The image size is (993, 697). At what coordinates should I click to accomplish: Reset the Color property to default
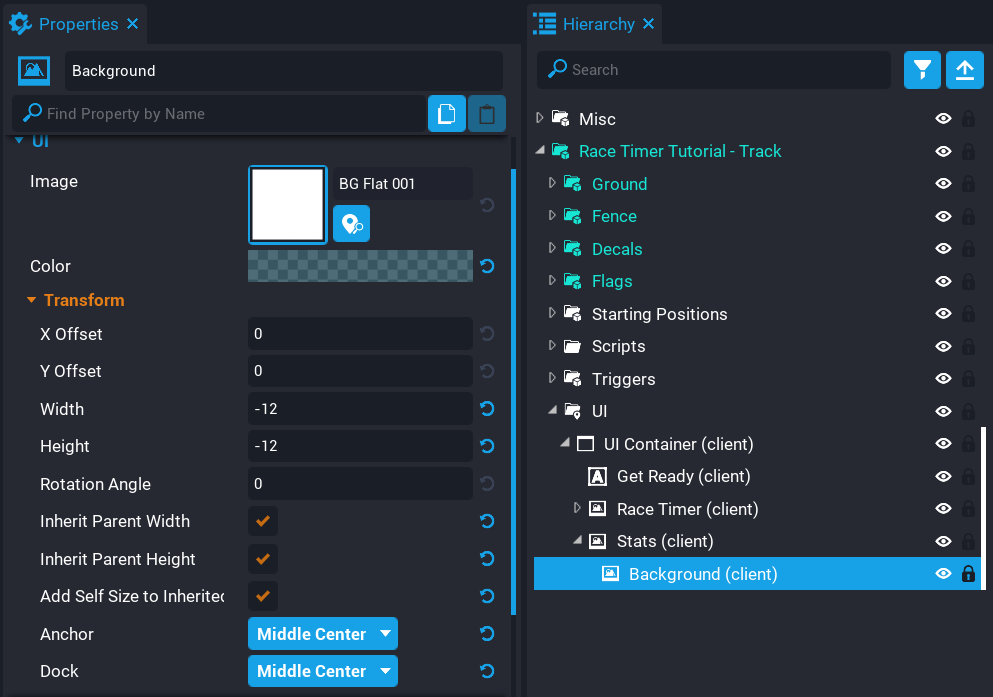(x=487, y=266)
